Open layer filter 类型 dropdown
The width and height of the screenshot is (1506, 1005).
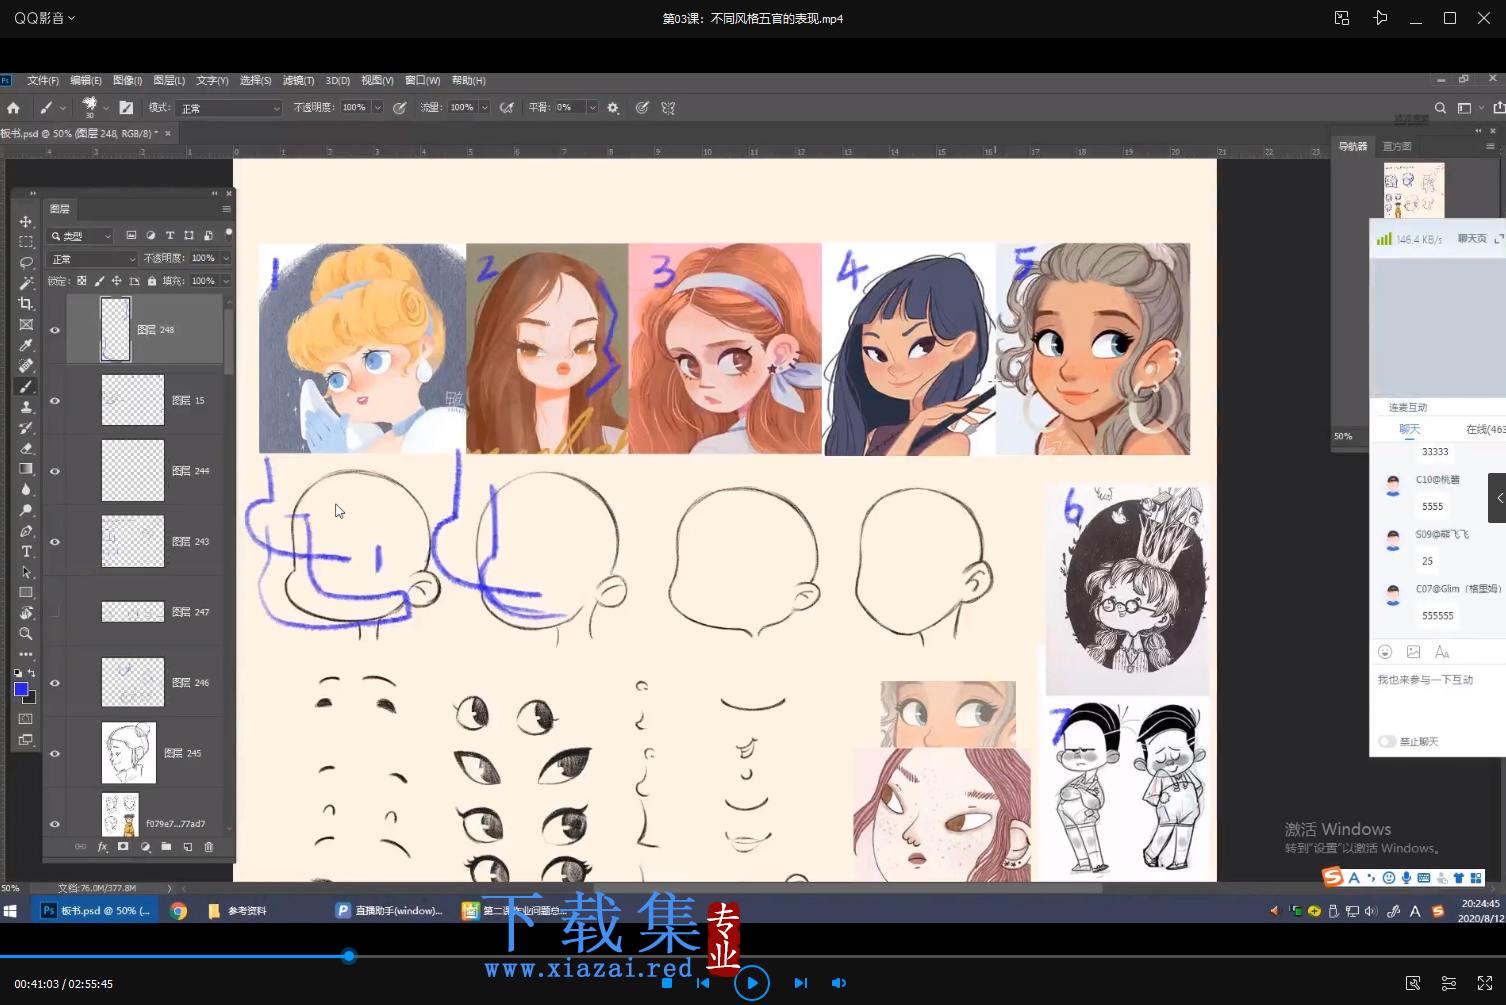[81, 236]
